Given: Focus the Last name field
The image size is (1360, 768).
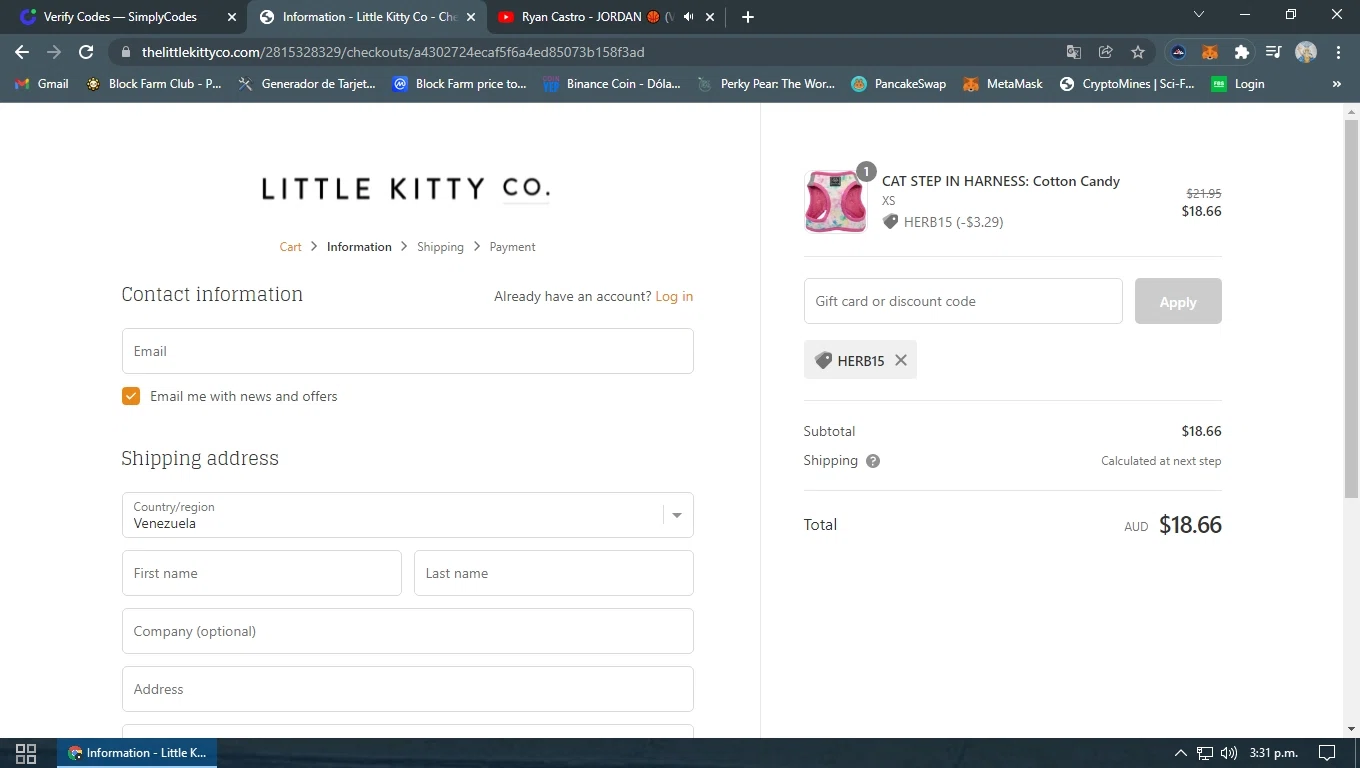Looking at the screenshot, I should point(553,573).
